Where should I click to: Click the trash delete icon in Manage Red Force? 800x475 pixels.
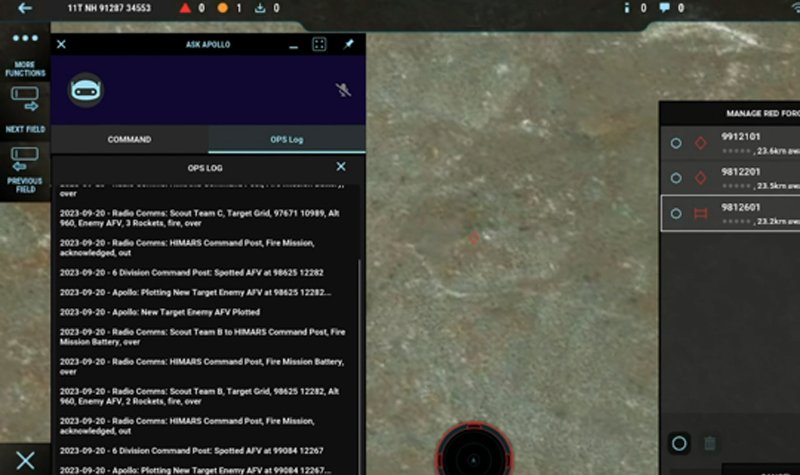coord(710,443)
